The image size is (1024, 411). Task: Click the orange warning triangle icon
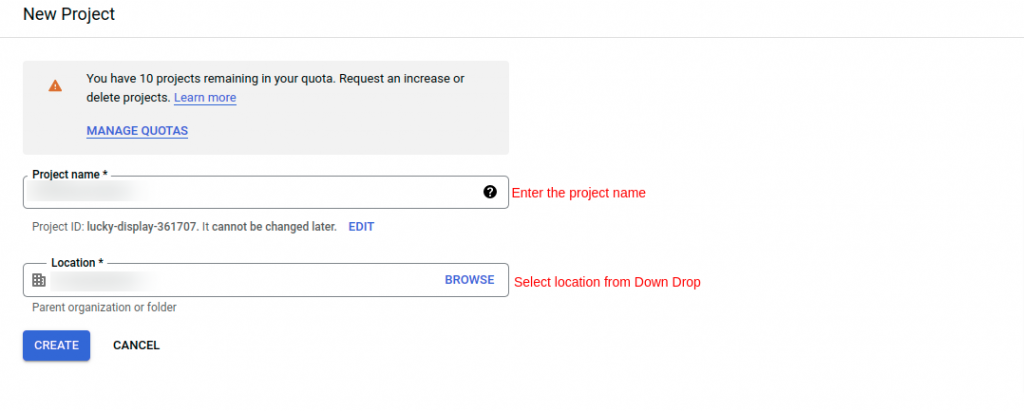click(x=55, y=86)
